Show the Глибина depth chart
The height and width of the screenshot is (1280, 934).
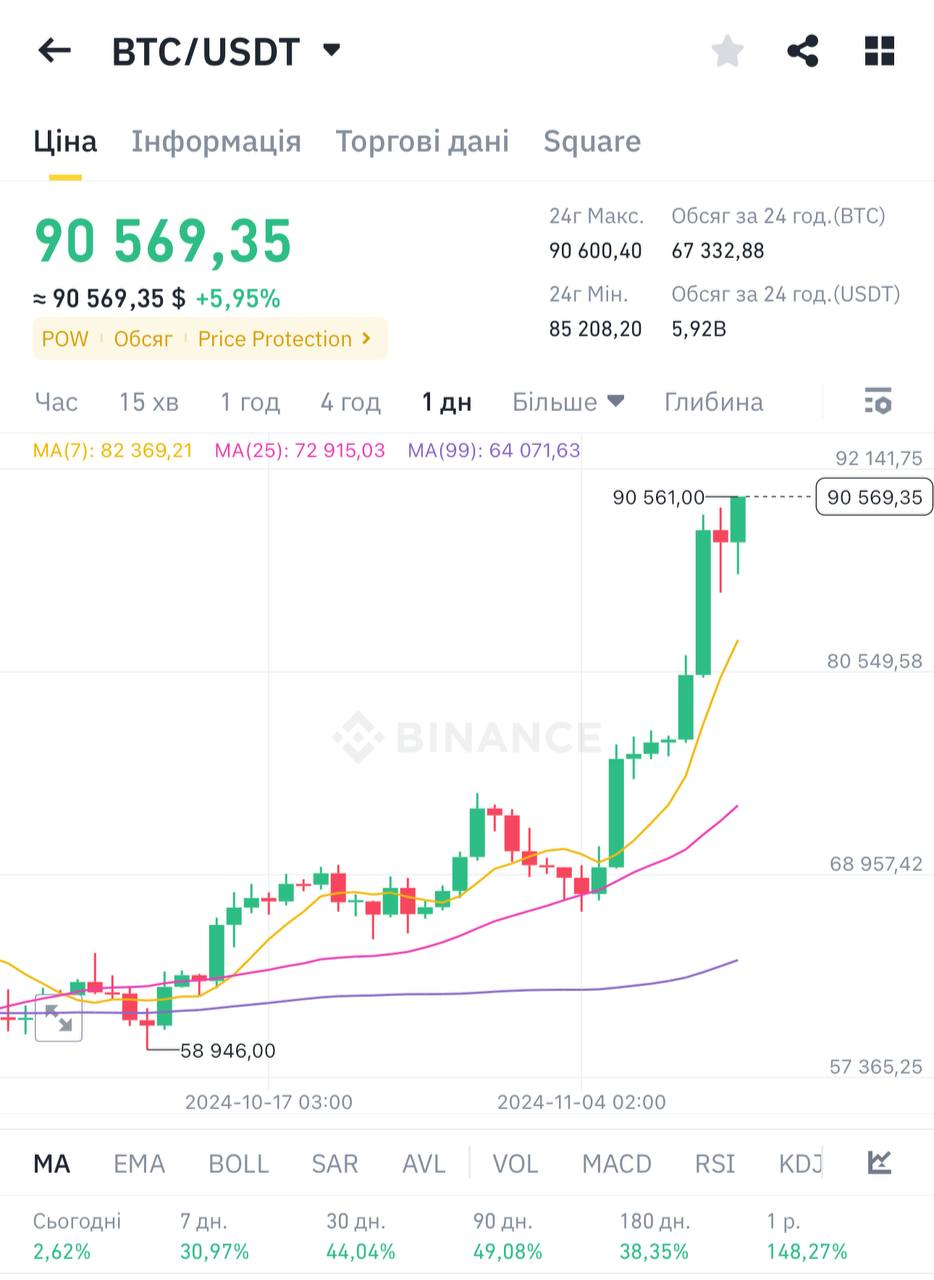point(713,402)
